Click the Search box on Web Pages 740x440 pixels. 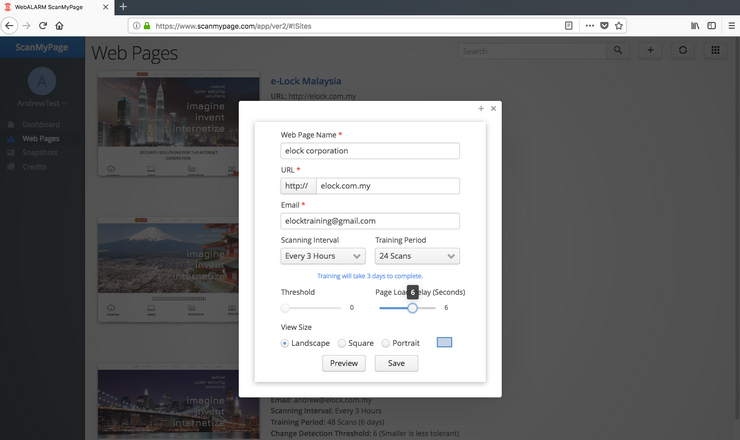pos(532,51)
